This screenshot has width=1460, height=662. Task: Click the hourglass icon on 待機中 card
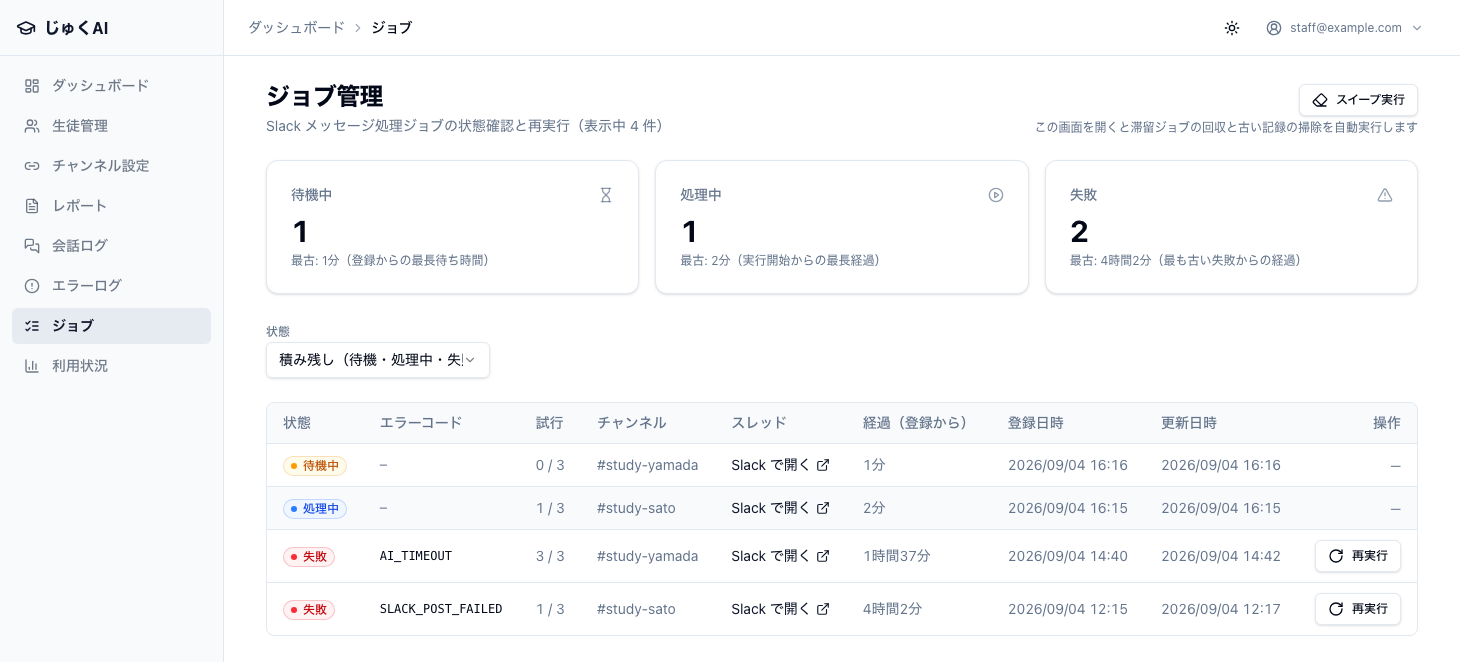(606, 195)
